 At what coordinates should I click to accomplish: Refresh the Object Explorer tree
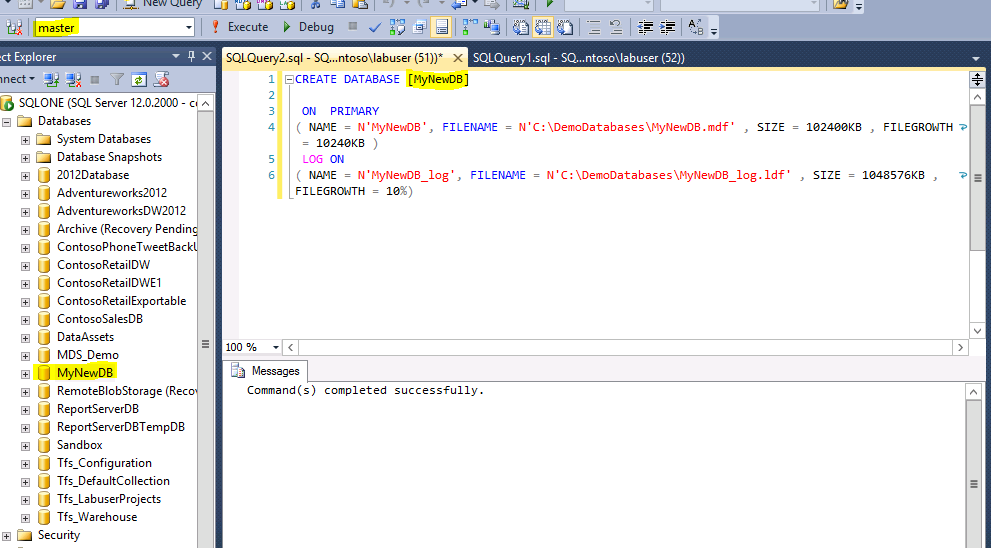[x=139, y=80]
